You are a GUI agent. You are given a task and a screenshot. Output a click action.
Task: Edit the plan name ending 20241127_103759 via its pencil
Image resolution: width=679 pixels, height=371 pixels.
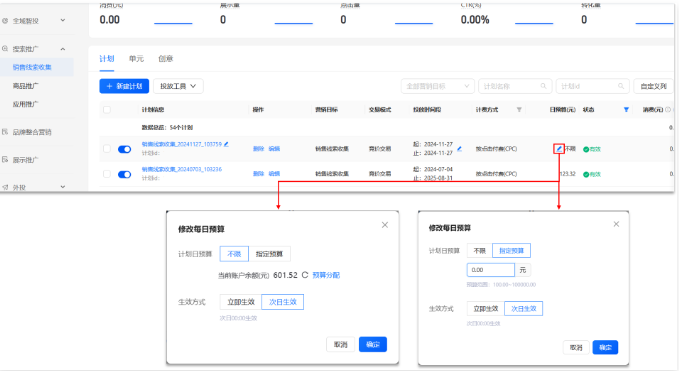click(x=226, y=144)
